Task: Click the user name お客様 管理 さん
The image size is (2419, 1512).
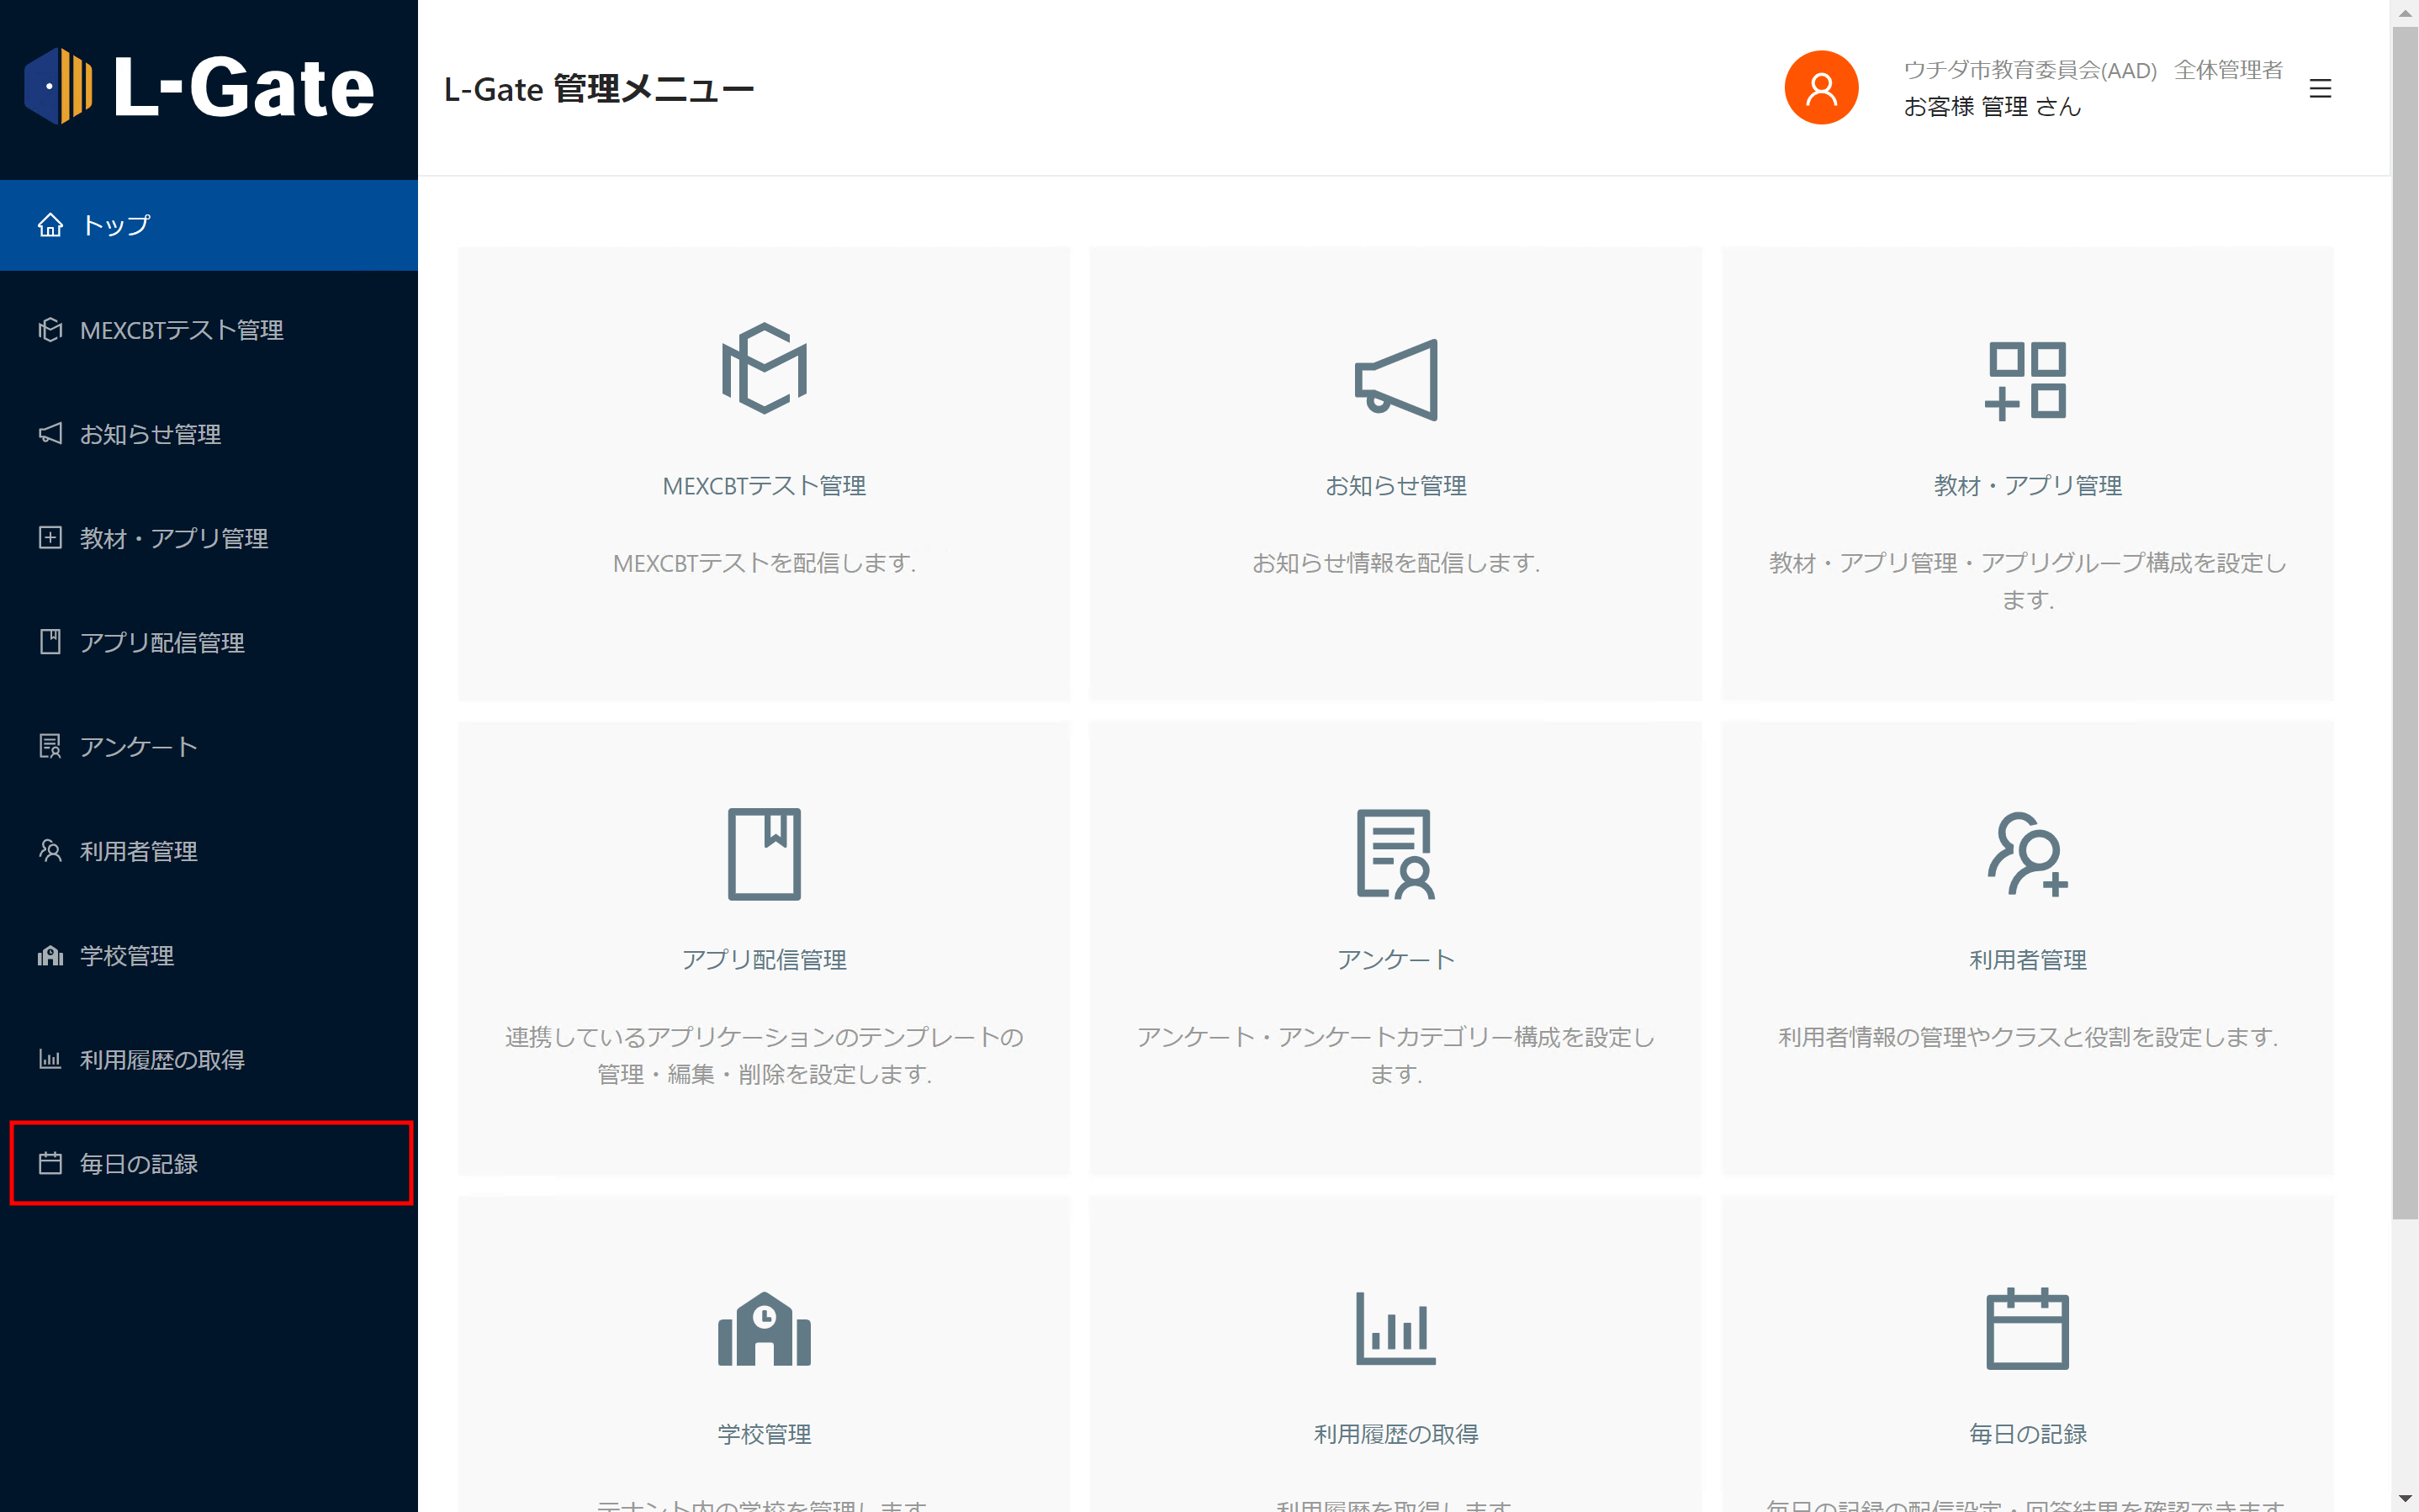Action: point(1991,107)
